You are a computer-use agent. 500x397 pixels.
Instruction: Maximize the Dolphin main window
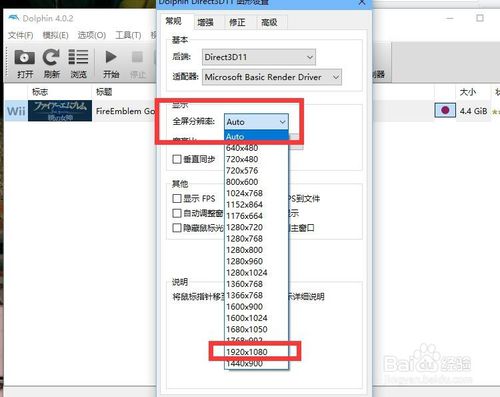point(480,18)
